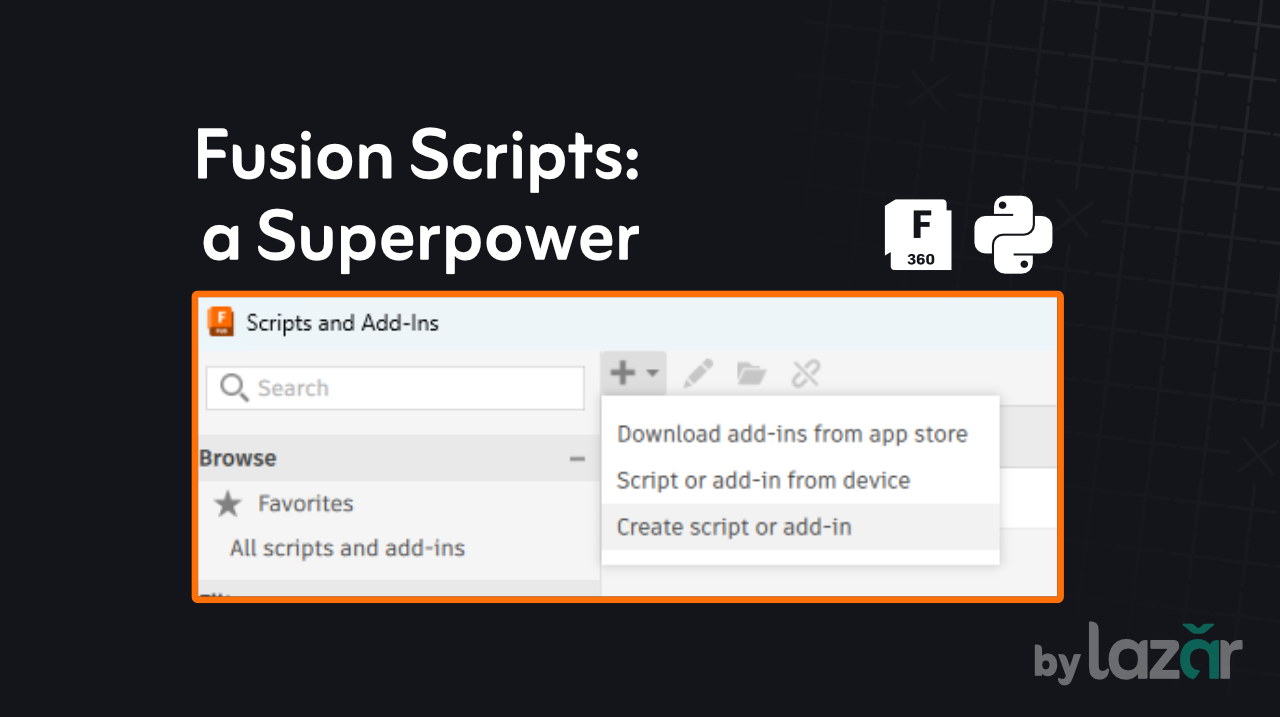Click the Fusion 360 logo badge
The width and height of the screenshot is (1280, 717).
(x=918, y=235)
